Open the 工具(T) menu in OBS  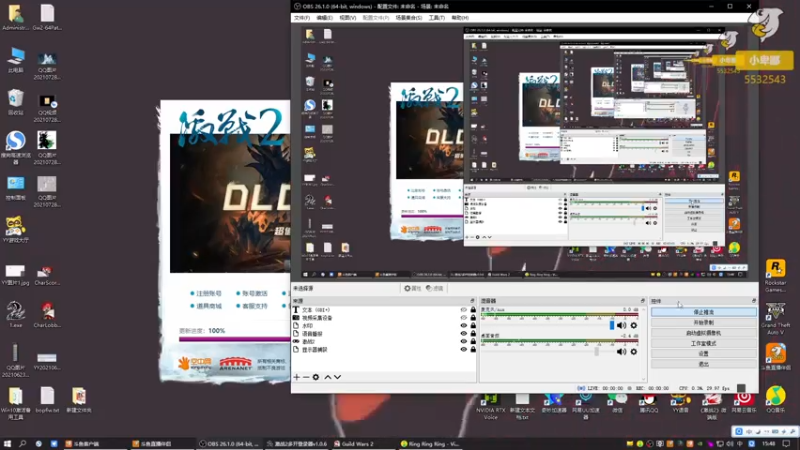[x=437, y=18]
